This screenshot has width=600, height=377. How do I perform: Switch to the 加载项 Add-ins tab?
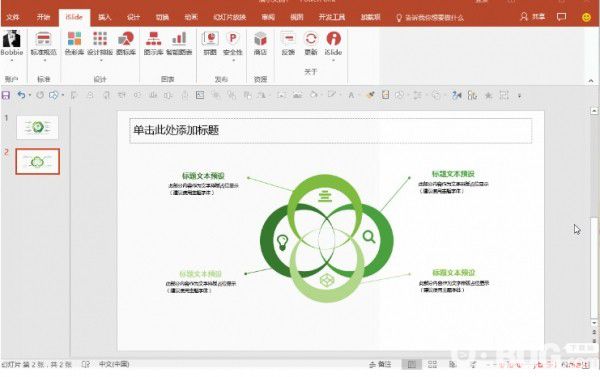coord(370,17)
